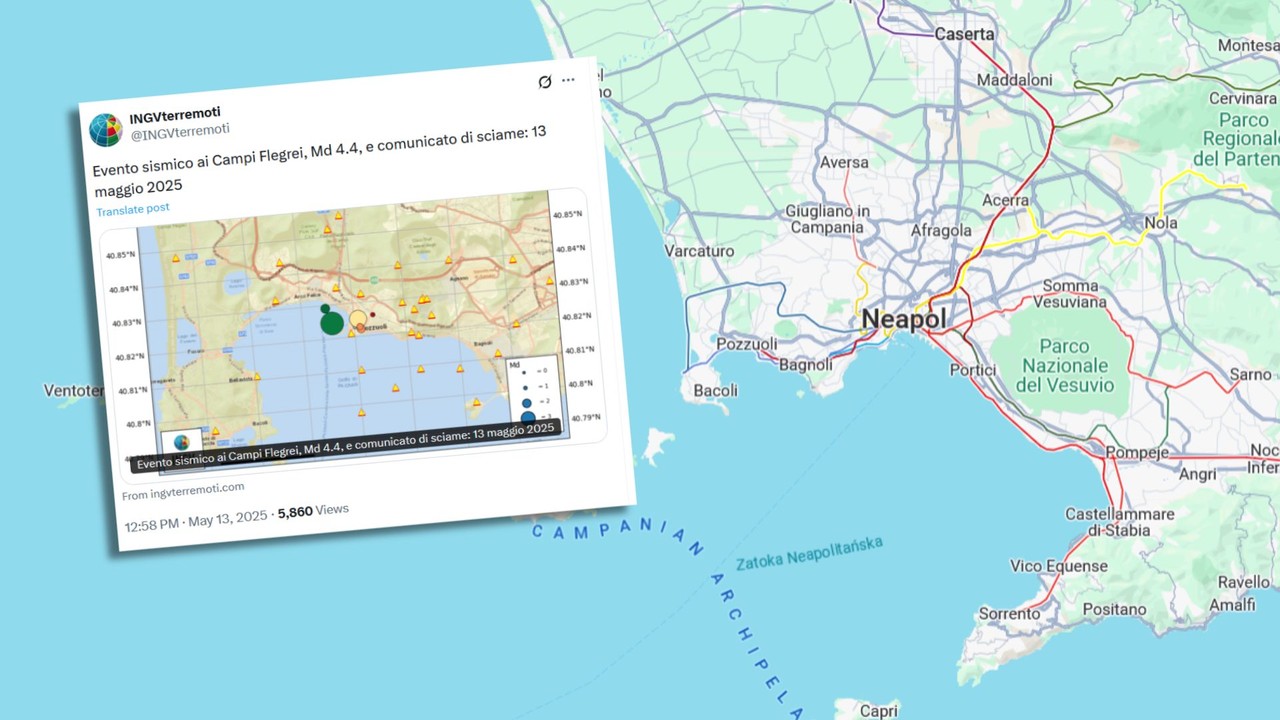Click the Cervinara map label
This screenshot has width=1280, height=720.
click(1243, 99)
